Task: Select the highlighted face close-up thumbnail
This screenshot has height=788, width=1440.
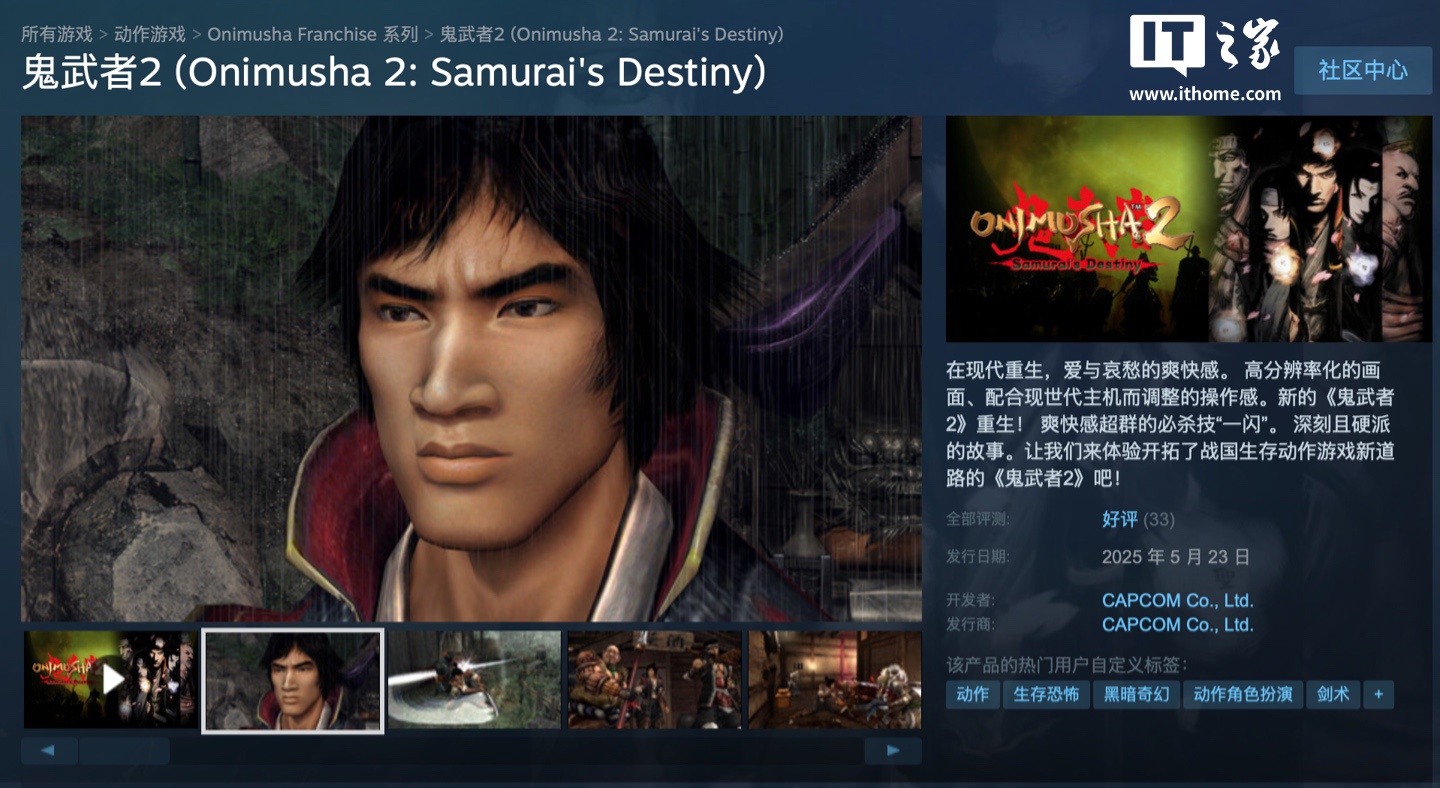Action: pos(293,681)
